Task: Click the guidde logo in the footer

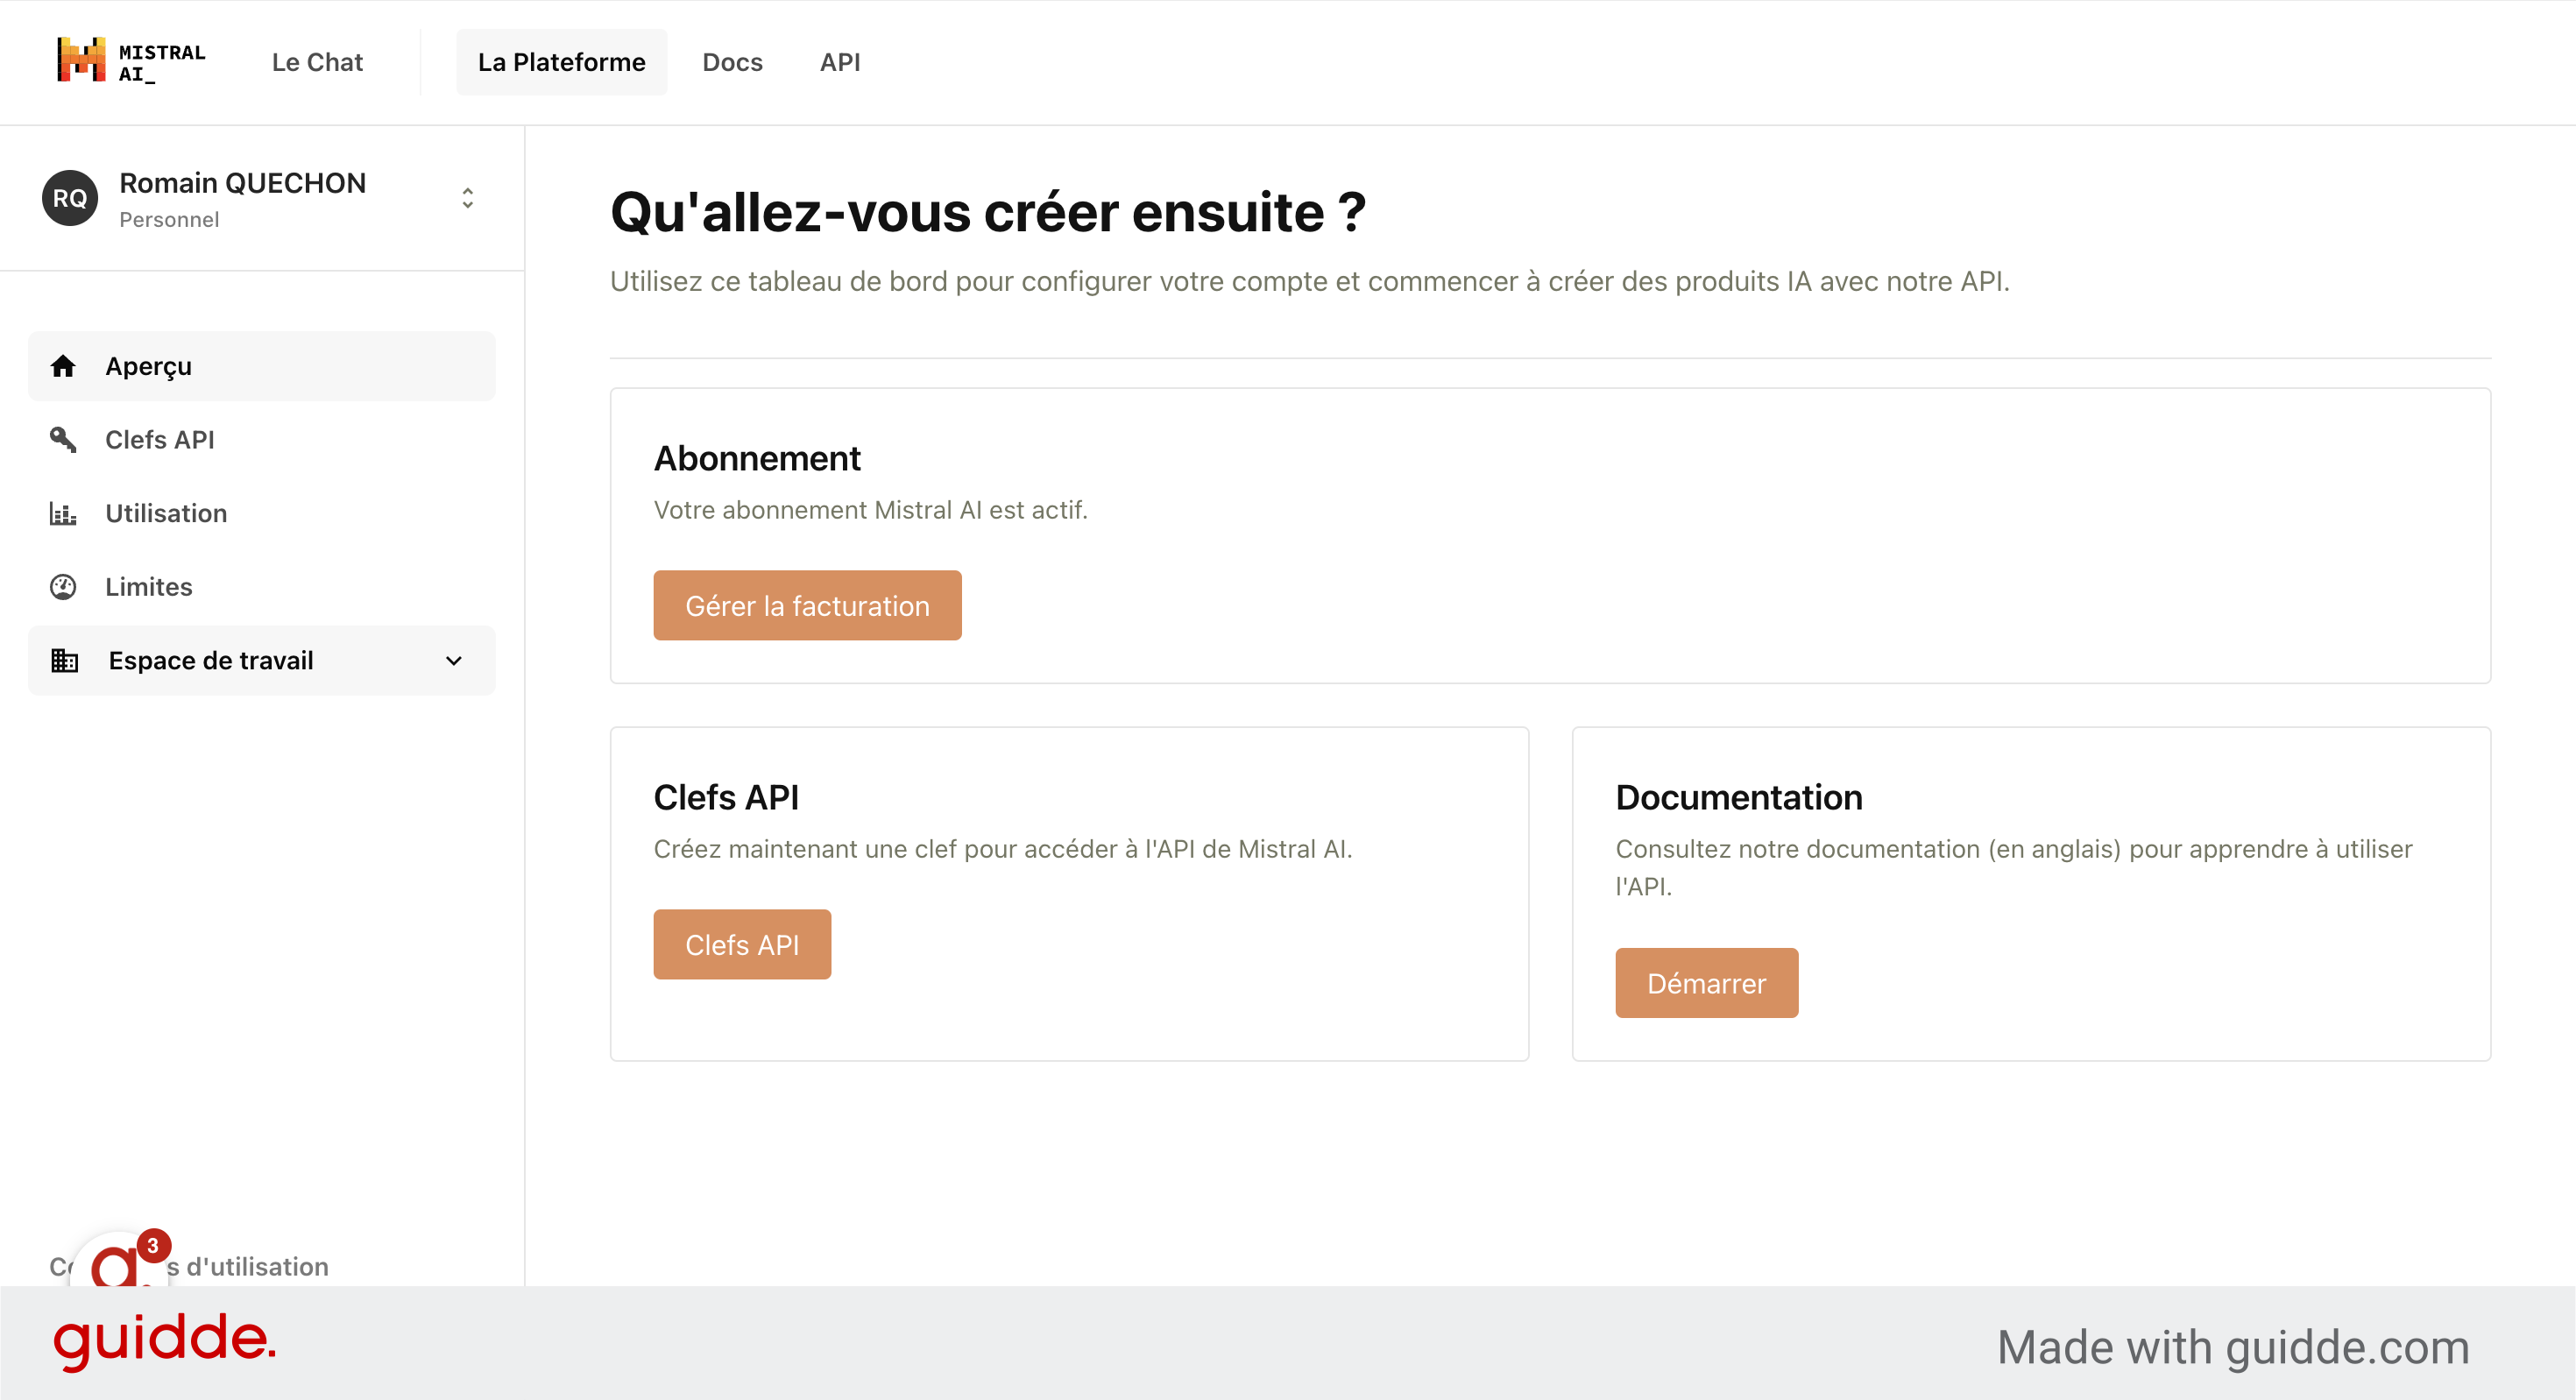Action: pos(164,1343)
